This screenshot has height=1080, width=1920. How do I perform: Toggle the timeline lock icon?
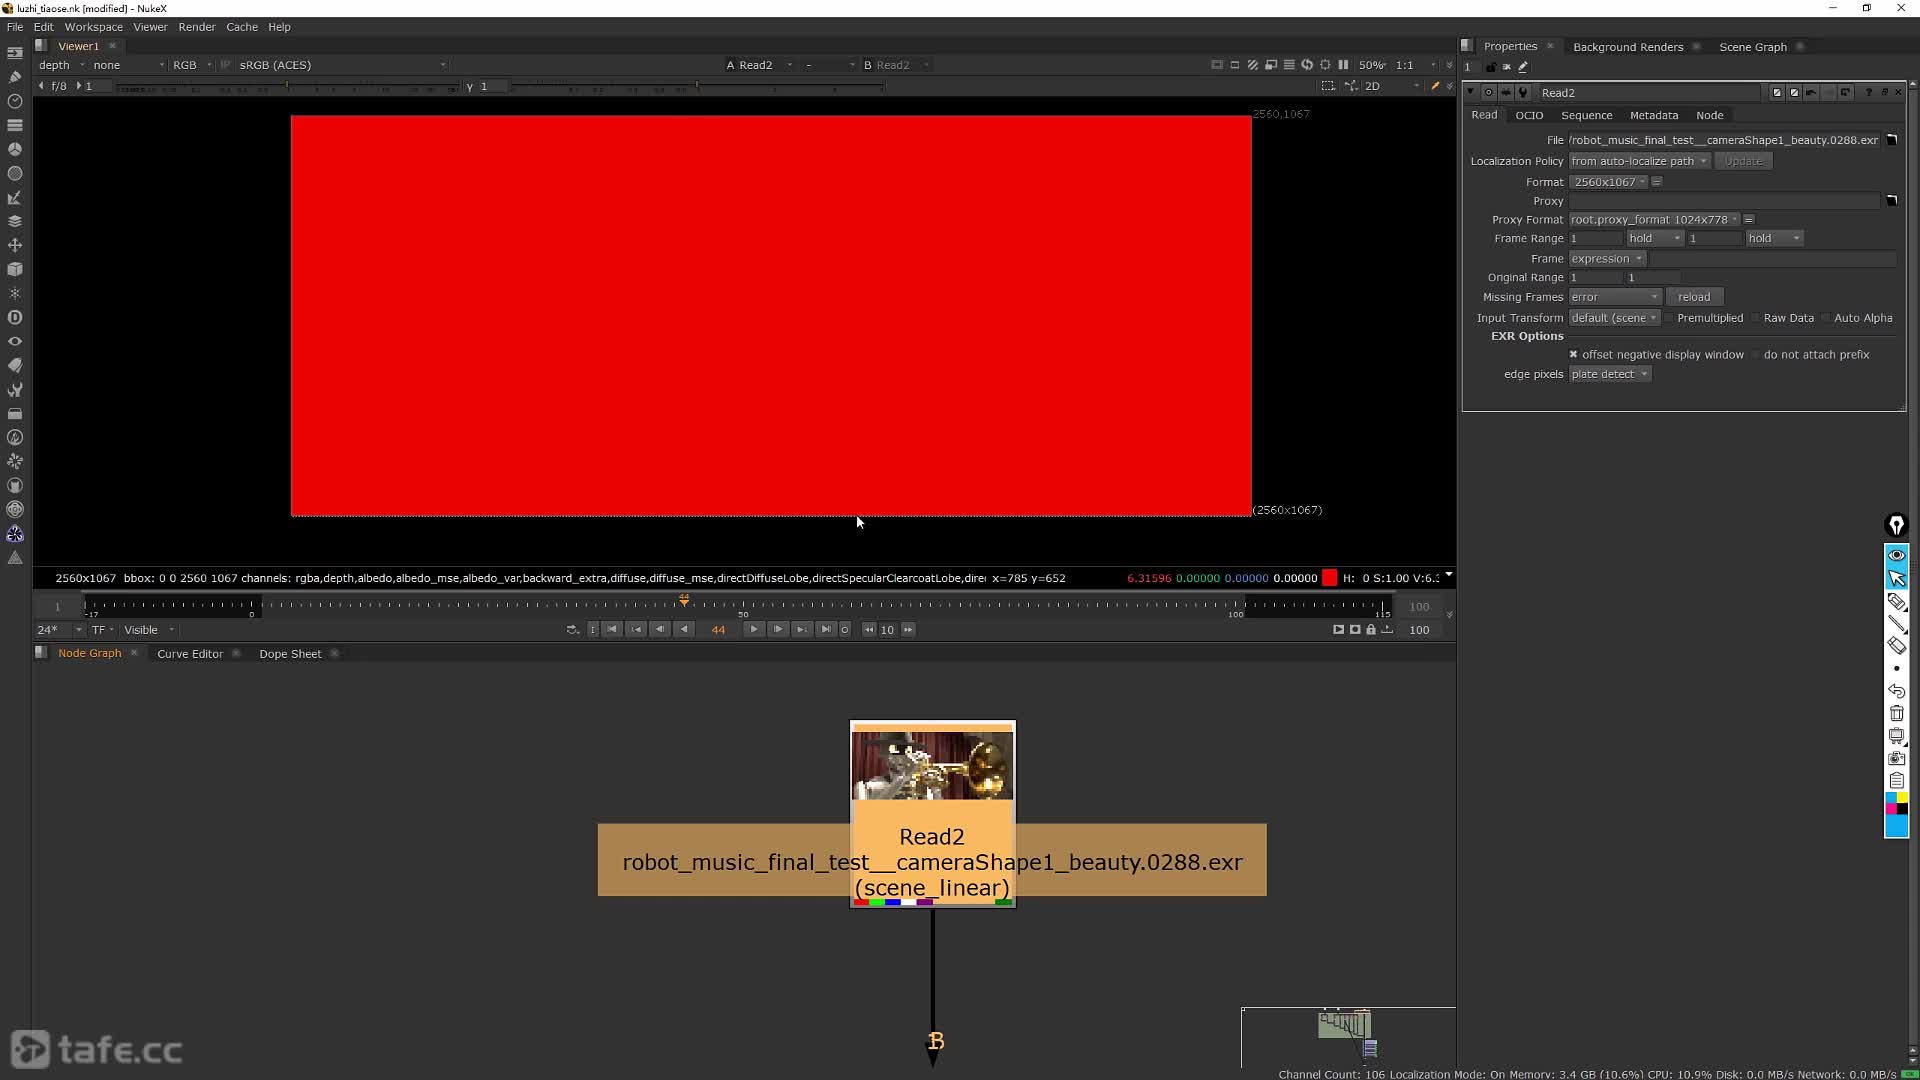coord(1371,630)
